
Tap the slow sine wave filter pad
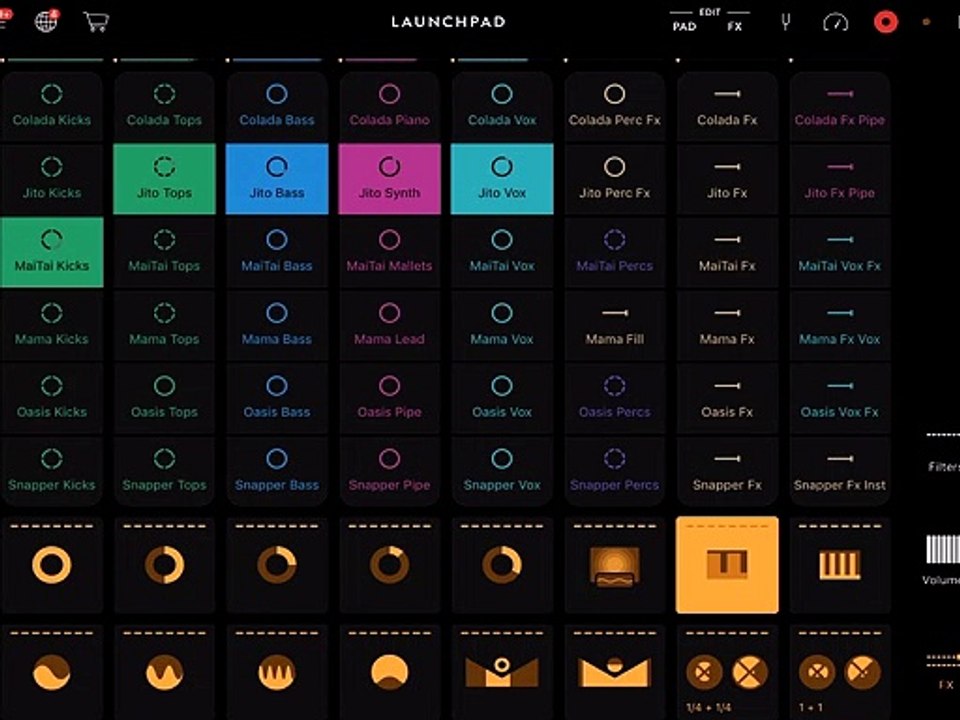coord(51,672)
